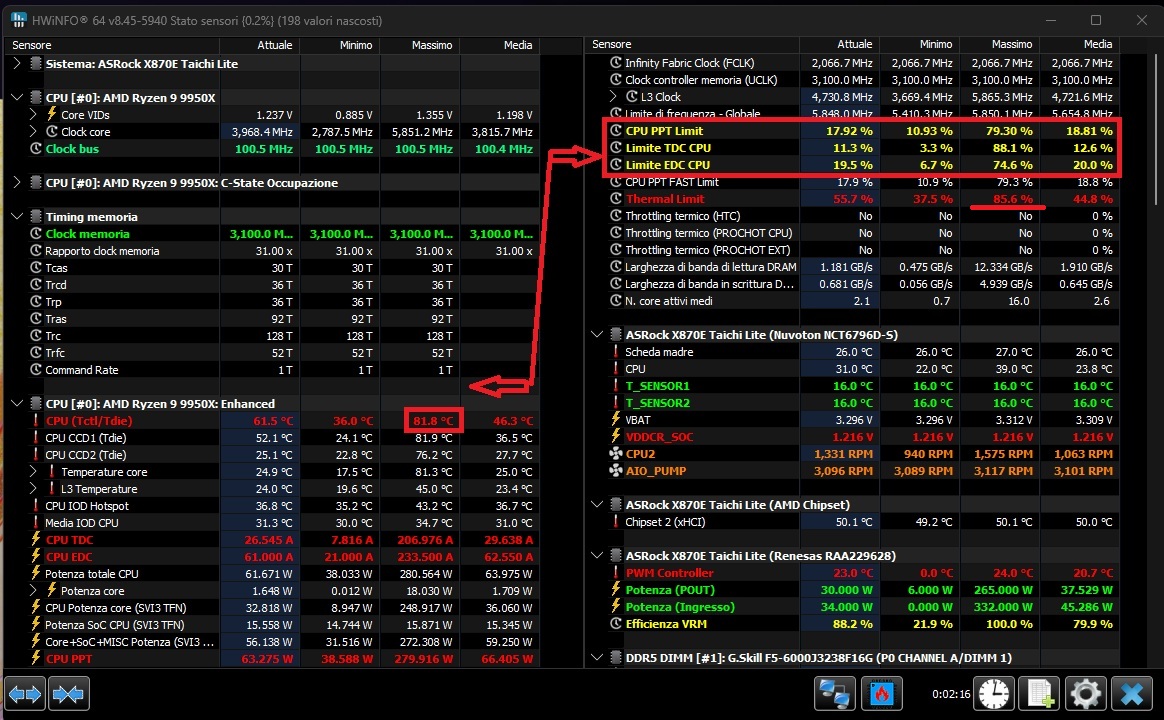Collapse the DDR5 DIMM [#1] G.Skill section
This screenshot has width=1164, height=720.
point(597,657)
